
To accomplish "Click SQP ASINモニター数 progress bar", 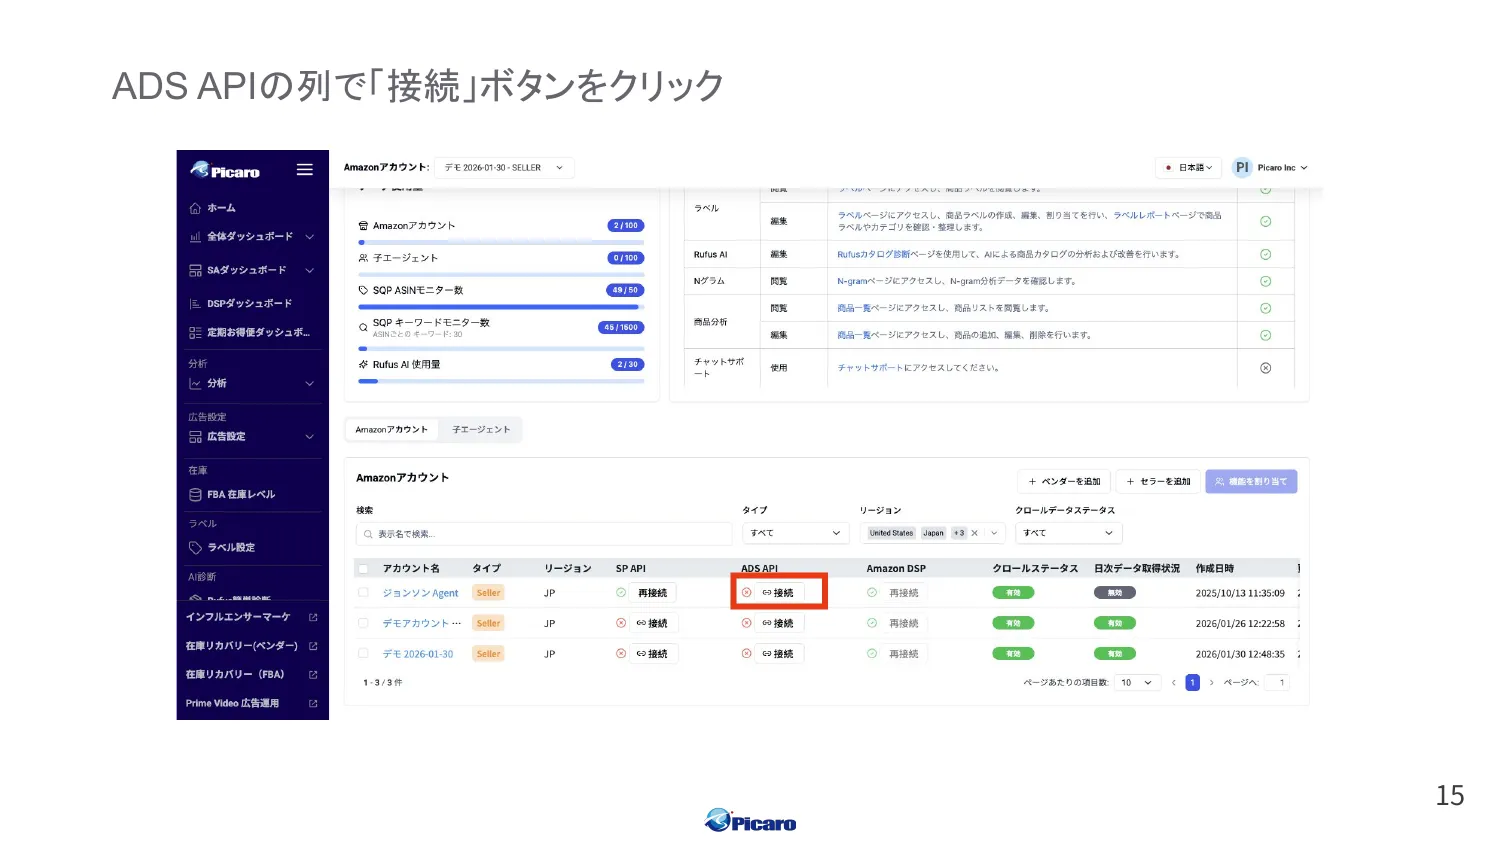I will 501,306.
